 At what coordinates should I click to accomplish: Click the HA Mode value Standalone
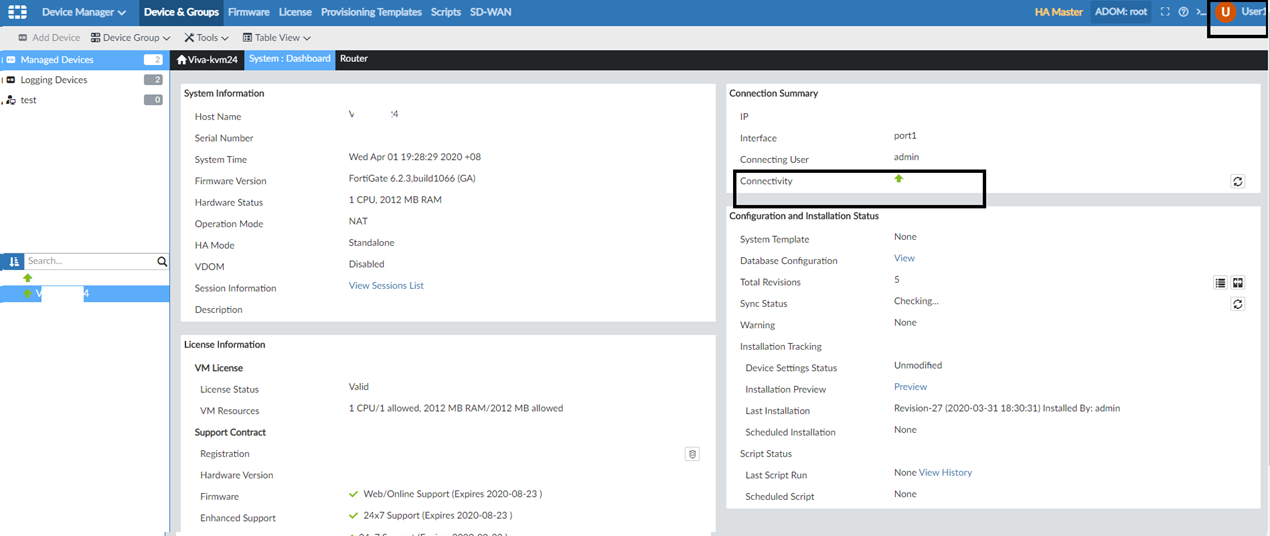click(x=372, y=243)
